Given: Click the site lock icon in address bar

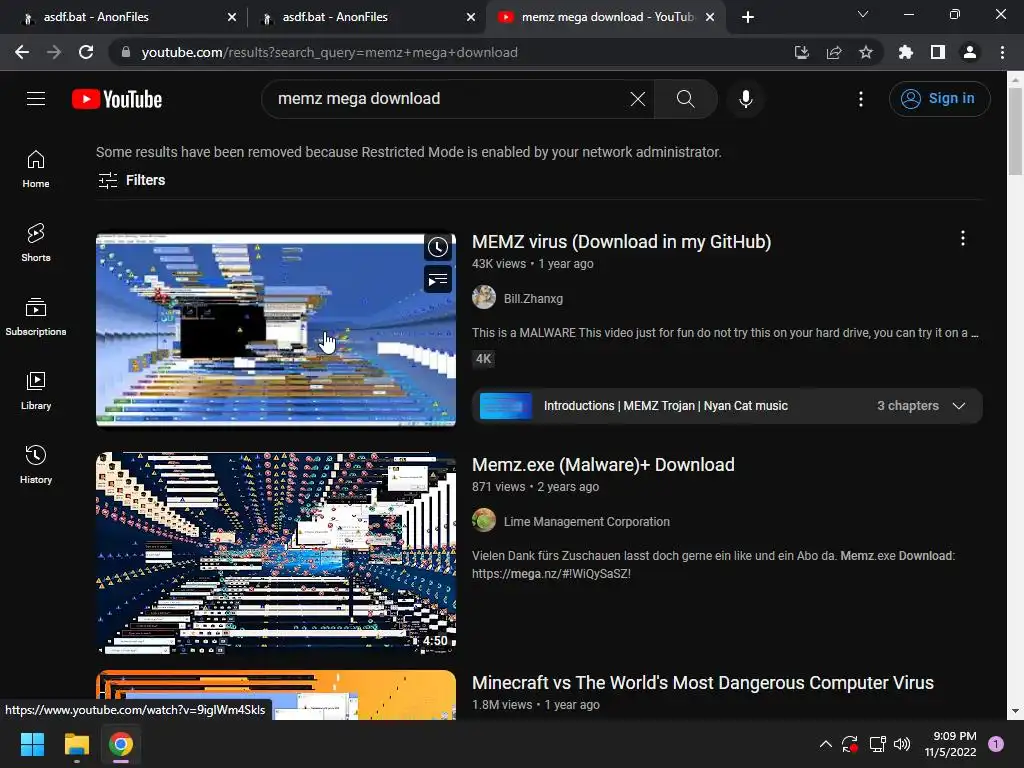Looking at the screenshot, I should [126, 52].
